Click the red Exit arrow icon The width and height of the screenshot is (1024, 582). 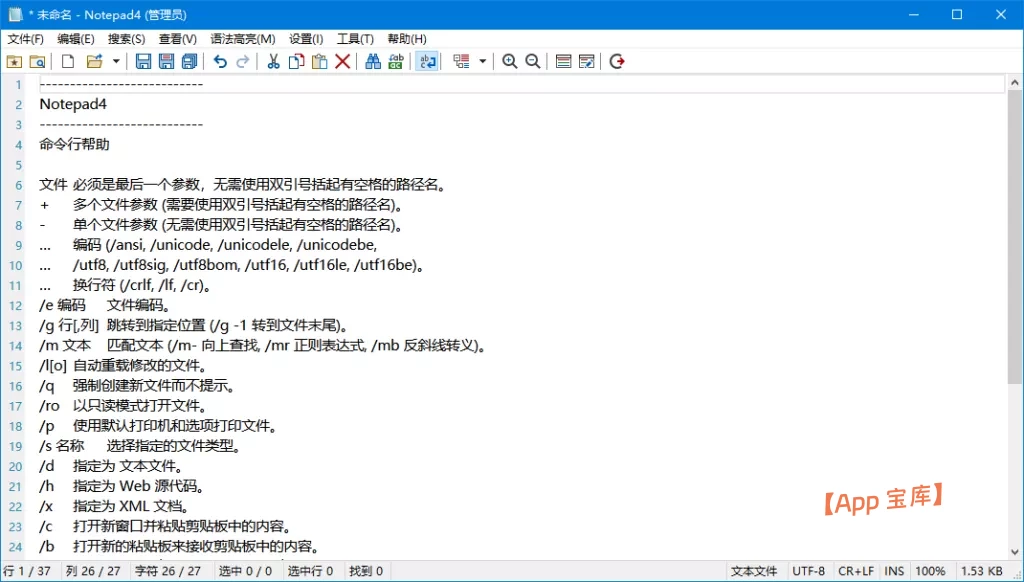(x=617, y=62)
